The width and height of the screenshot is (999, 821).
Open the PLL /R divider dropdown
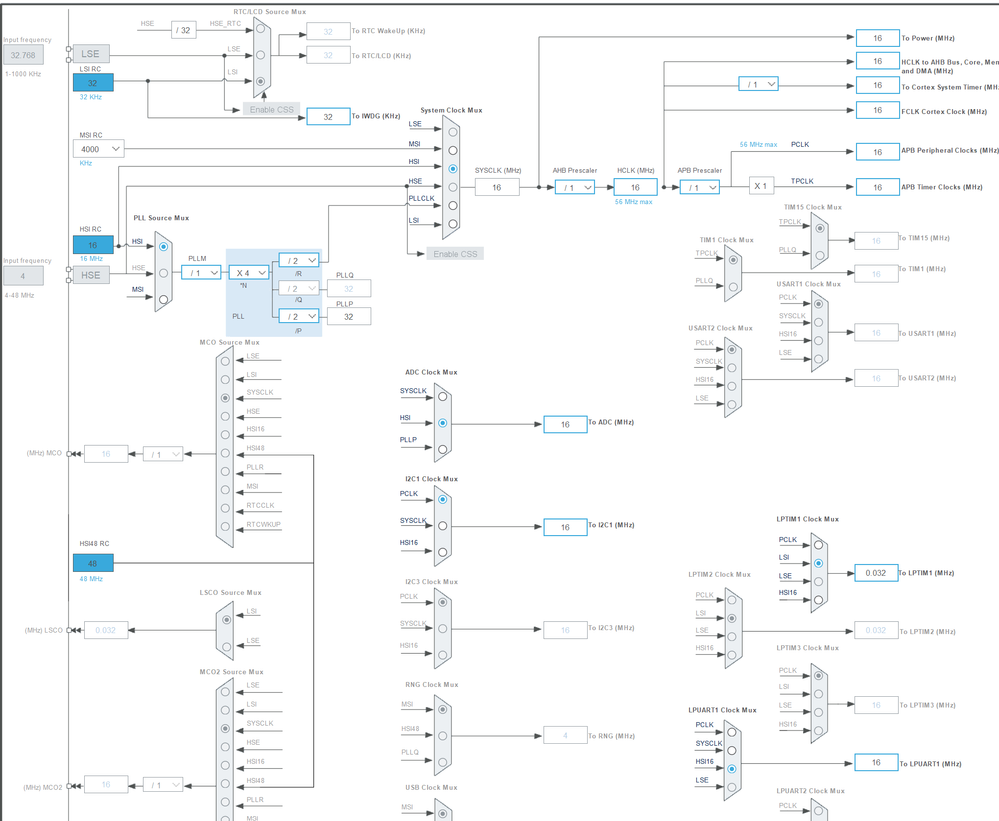pos(299,261)
